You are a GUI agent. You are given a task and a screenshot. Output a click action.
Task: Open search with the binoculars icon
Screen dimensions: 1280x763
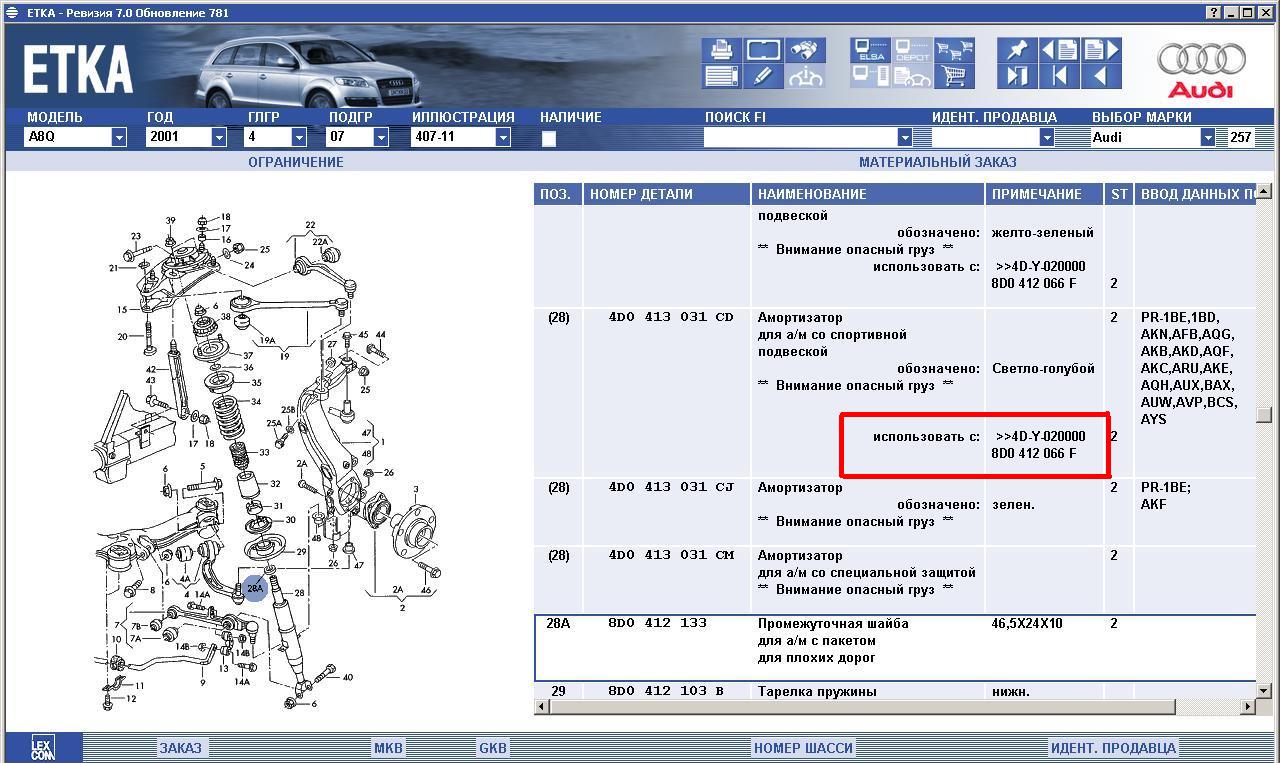(804, 50)
